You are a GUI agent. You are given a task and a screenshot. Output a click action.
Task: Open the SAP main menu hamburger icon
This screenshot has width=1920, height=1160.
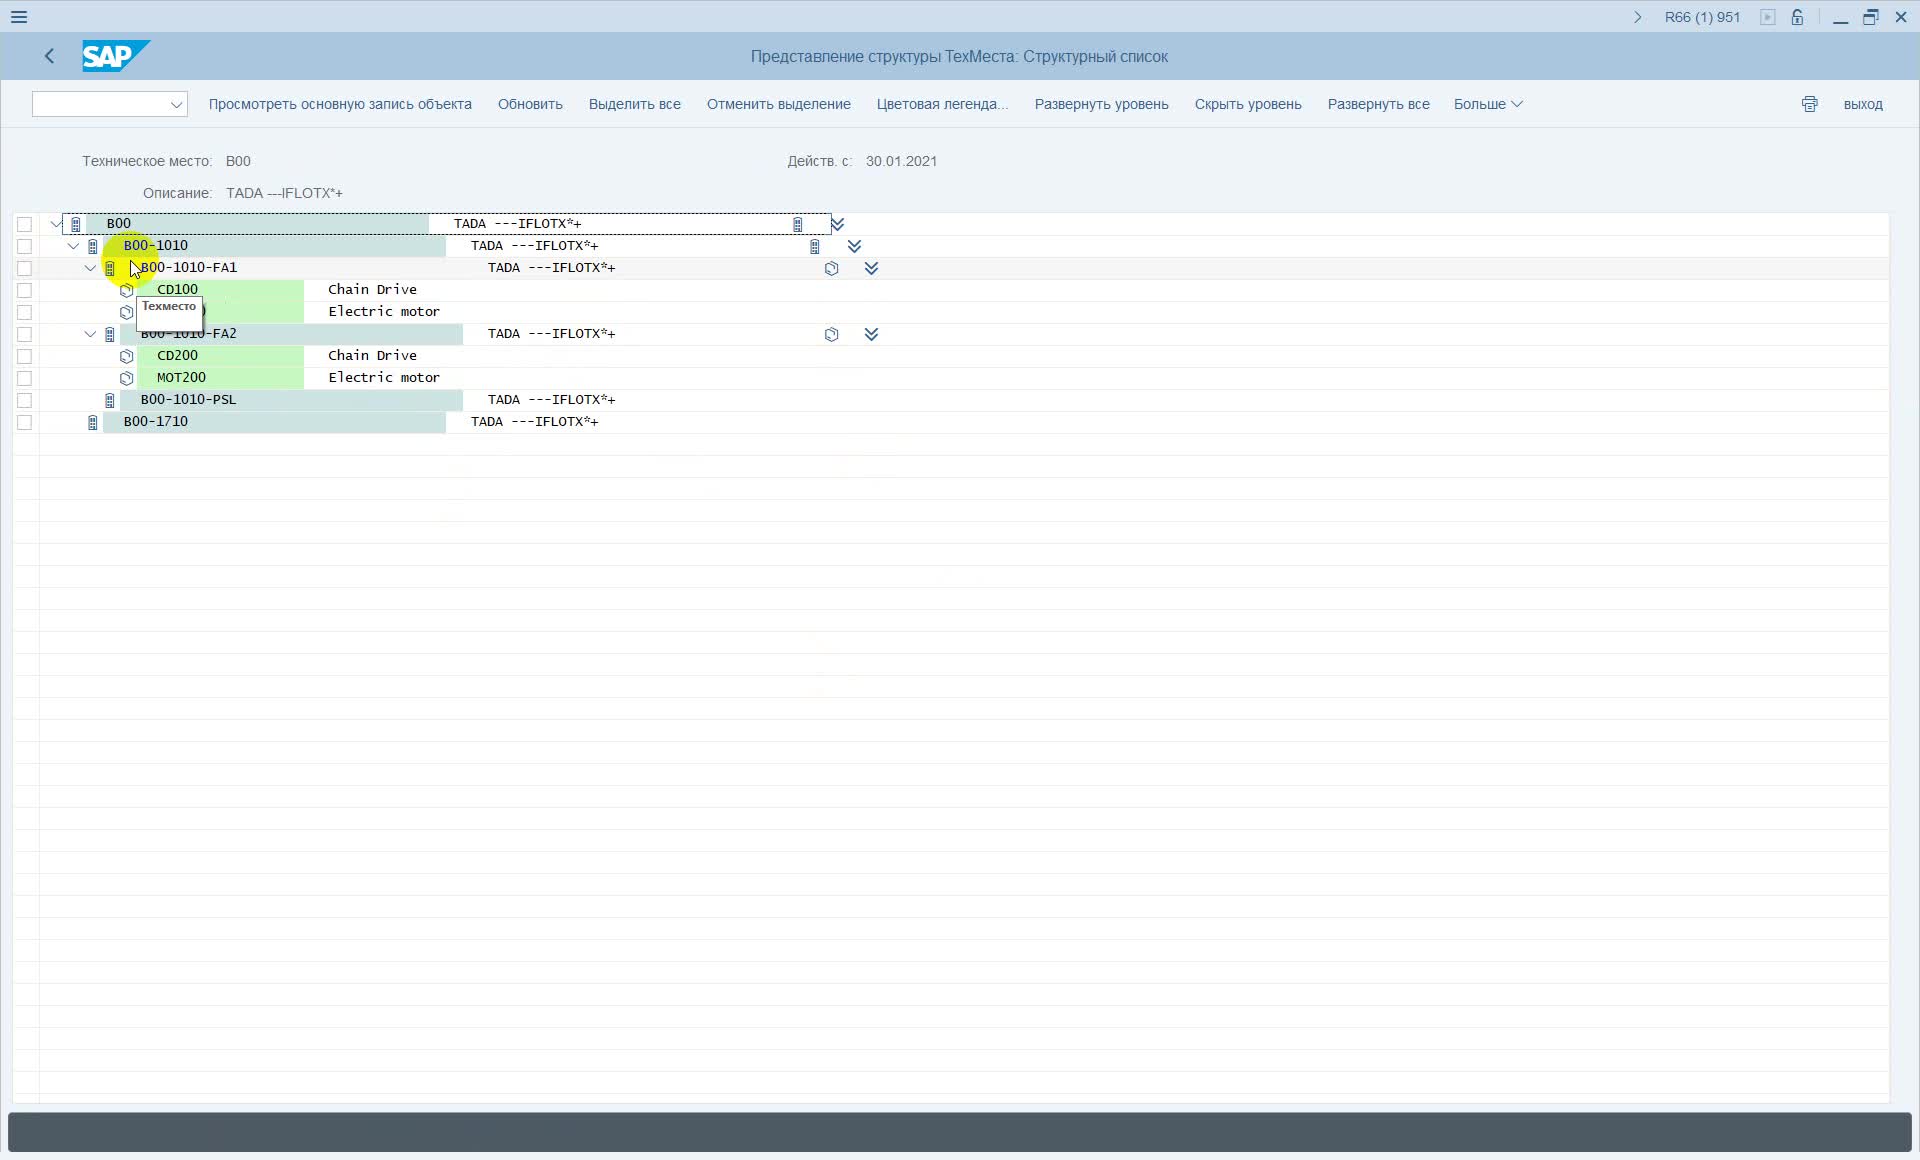(19, 17)
